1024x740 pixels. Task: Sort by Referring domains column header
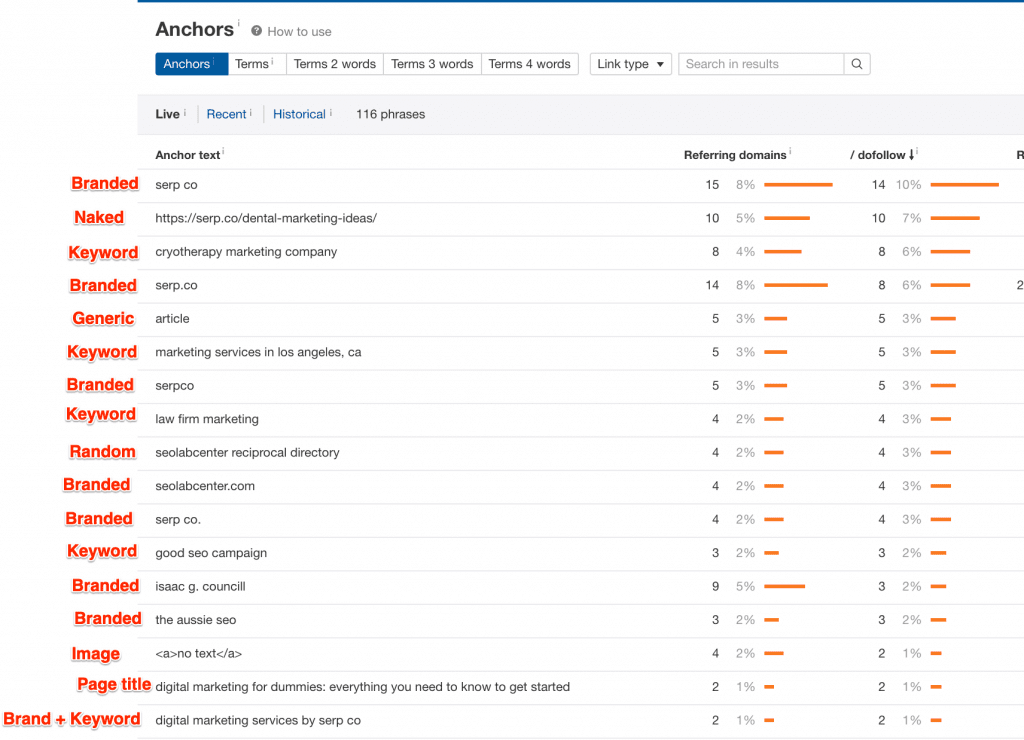pyautogui.click(x=735, y=155)
